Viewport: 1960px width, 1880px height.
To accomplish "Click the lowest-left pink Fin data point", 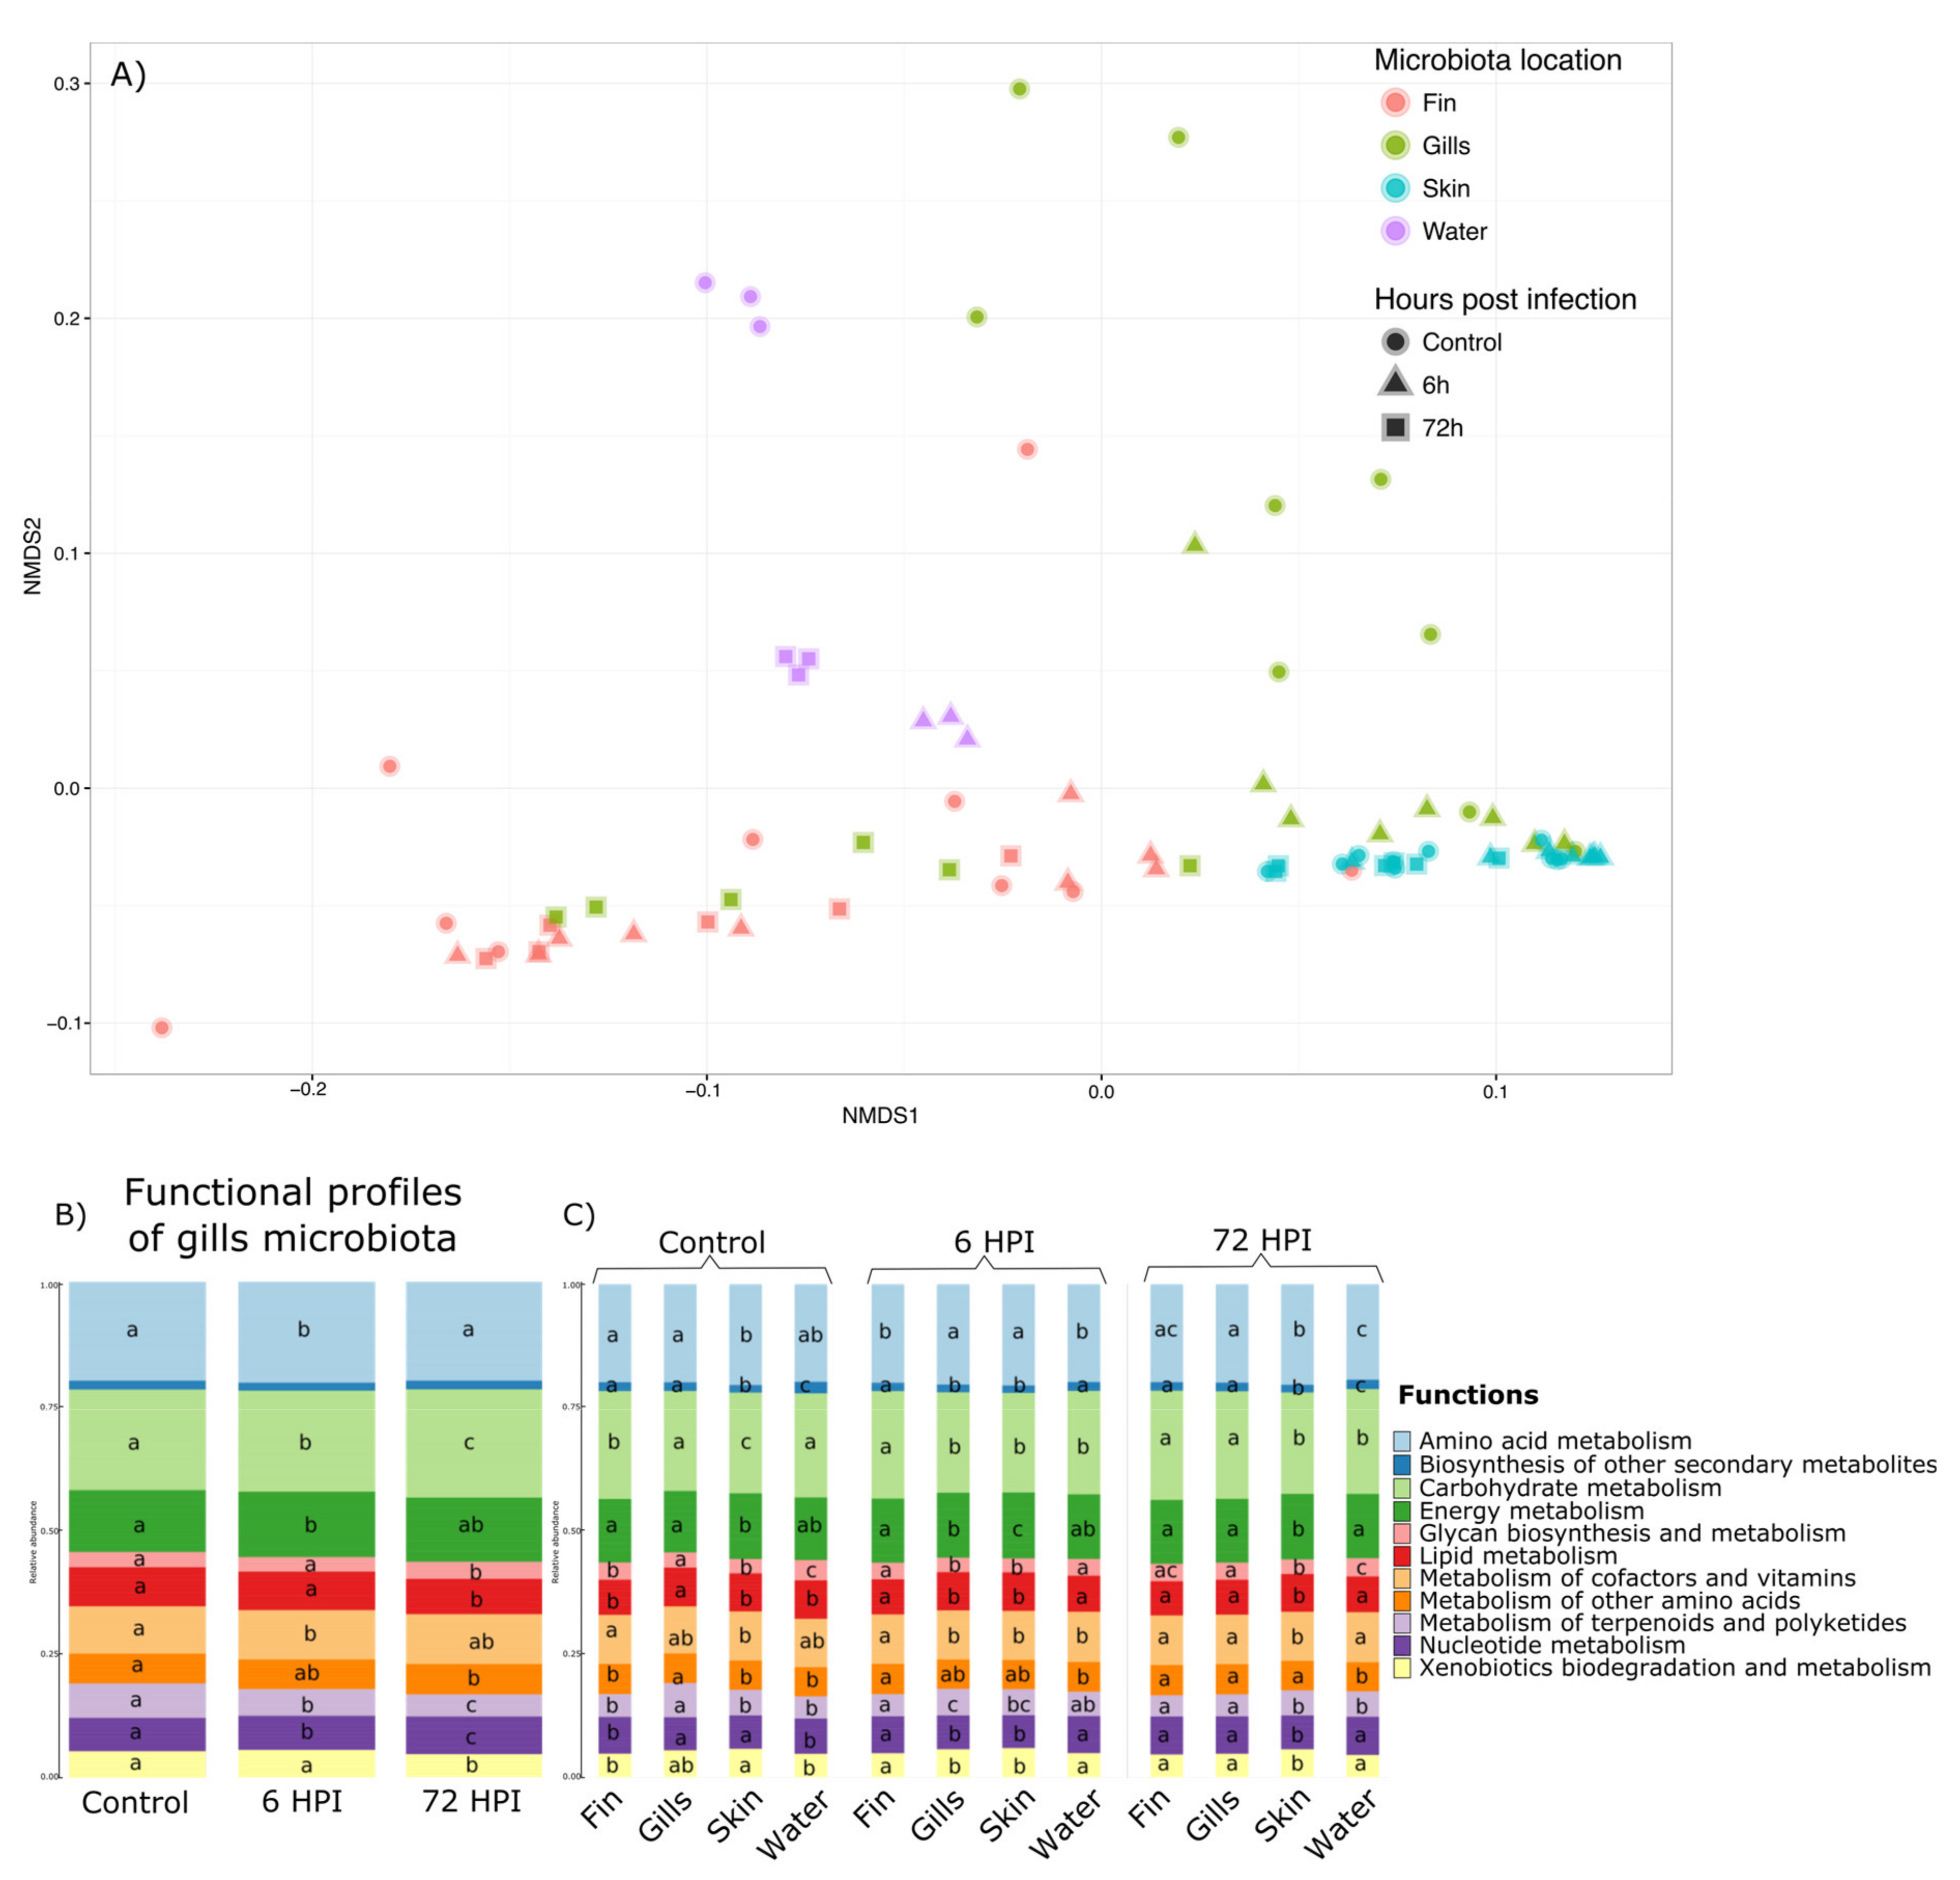I will [162, 1028].
